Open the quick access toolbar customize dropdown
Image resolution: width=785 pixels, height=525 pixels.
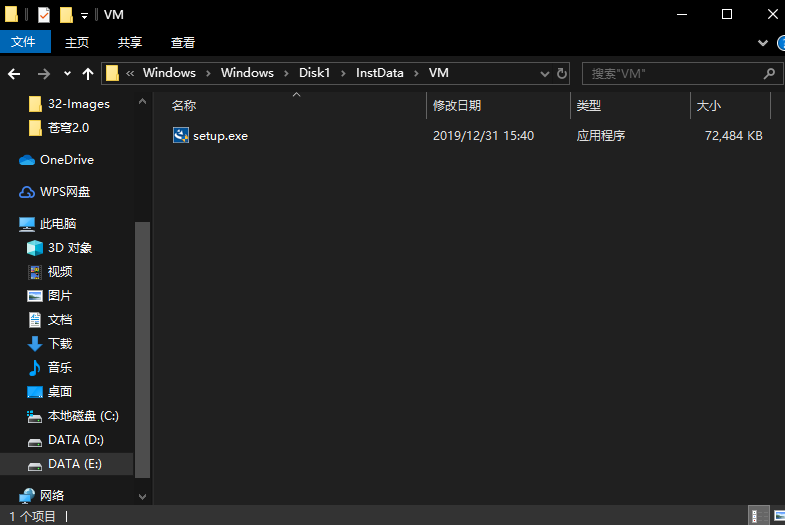click(x=85, y=16)
